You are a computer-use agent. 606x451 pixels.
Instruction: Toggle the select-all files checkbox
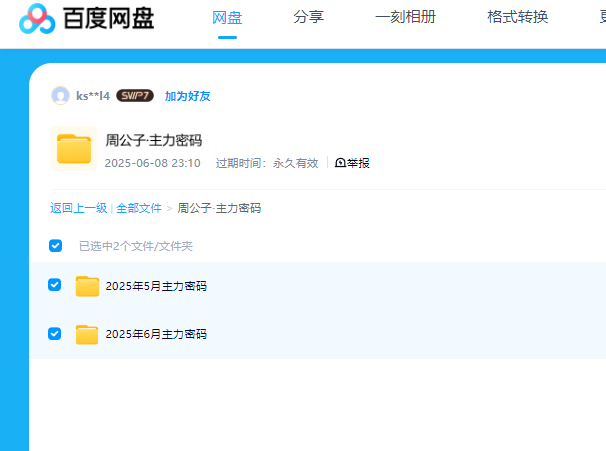tap(56, 245)
